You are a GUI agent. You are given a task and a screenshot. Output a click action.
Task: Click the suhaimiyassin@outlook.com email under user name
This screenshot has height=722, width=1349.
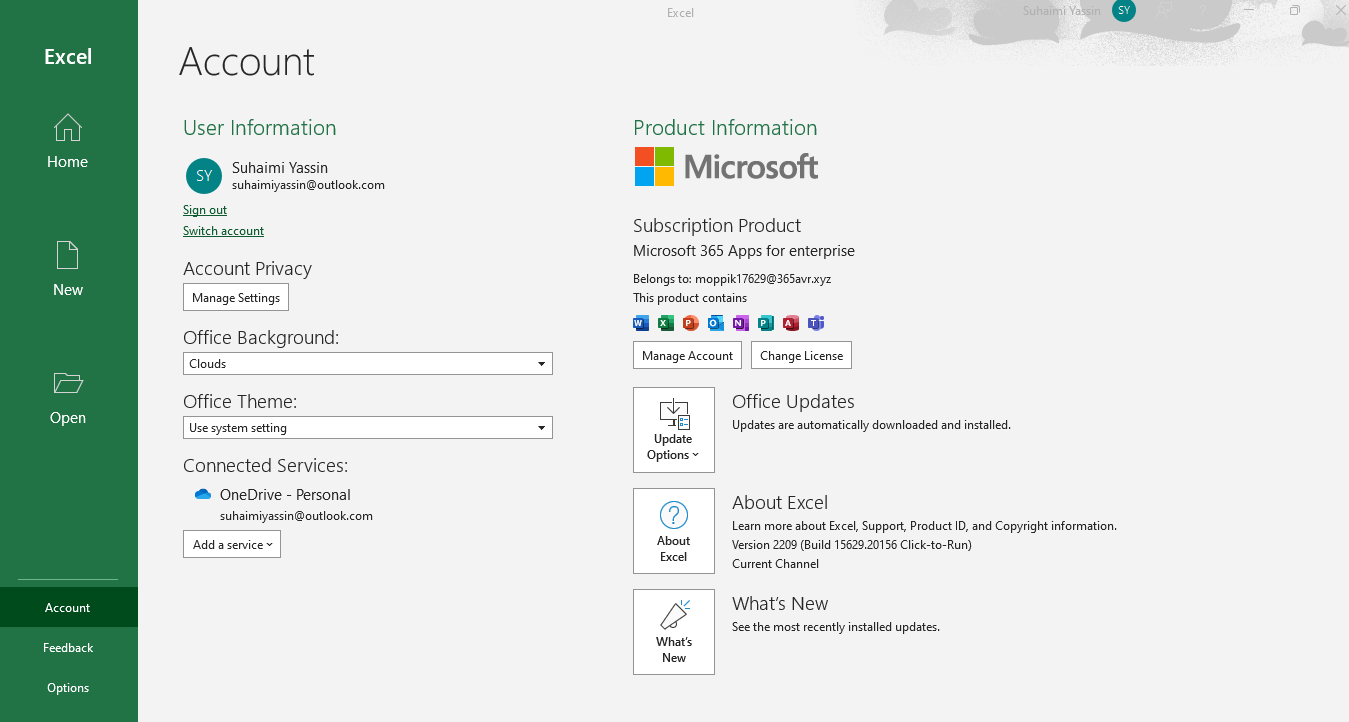[308, 185]
